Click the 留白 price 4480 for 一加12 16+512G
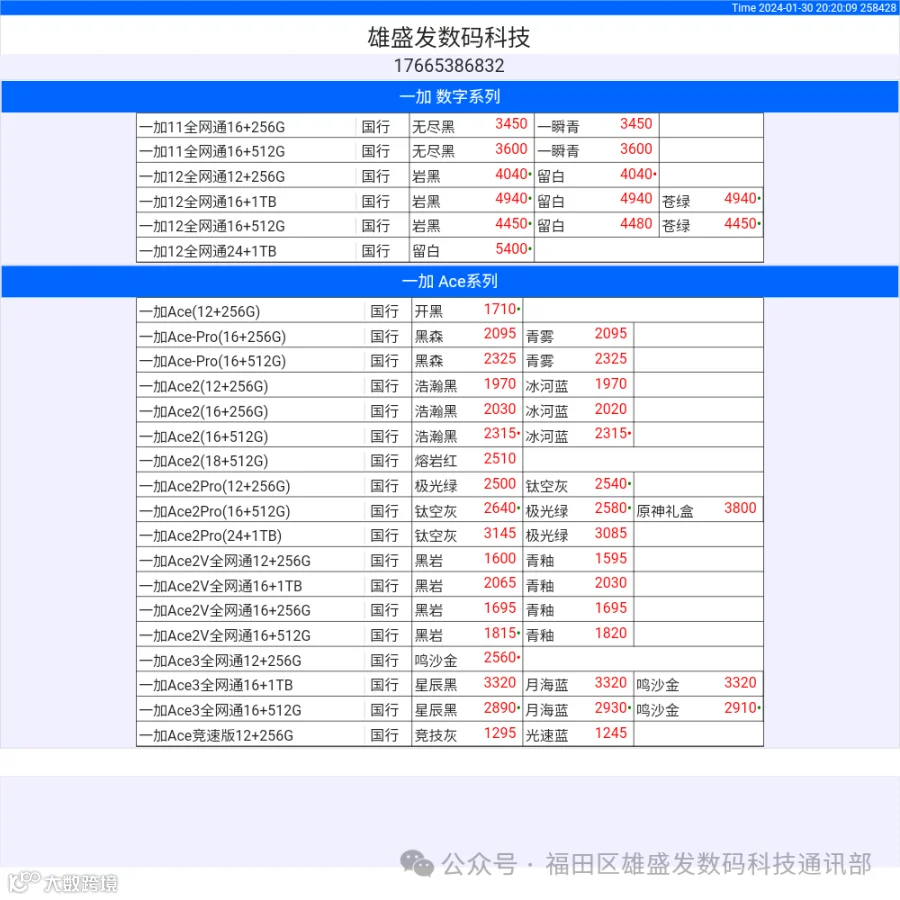 click(636, 224)
